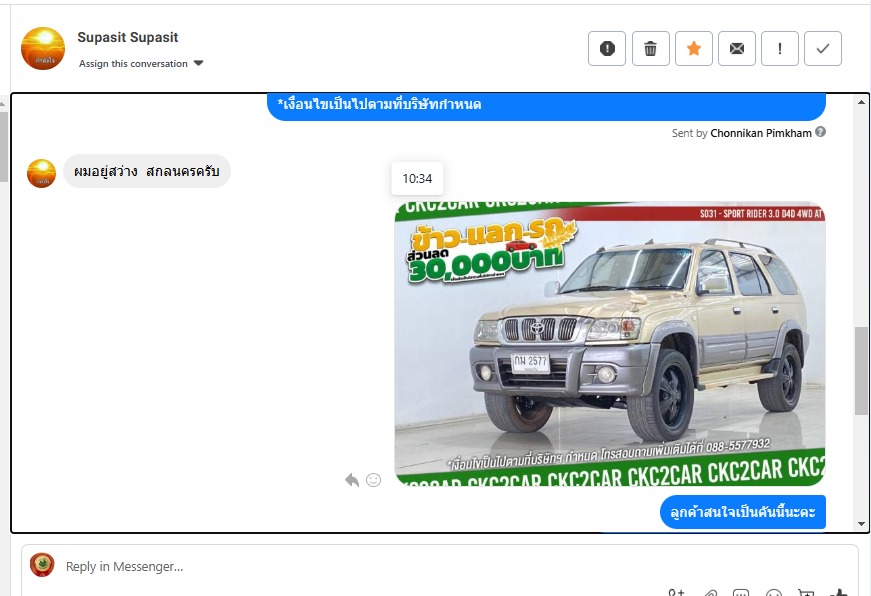Click the chat scrollbar up arrow
Viewport: 871px width, 596px height.
tap(861, 102)
